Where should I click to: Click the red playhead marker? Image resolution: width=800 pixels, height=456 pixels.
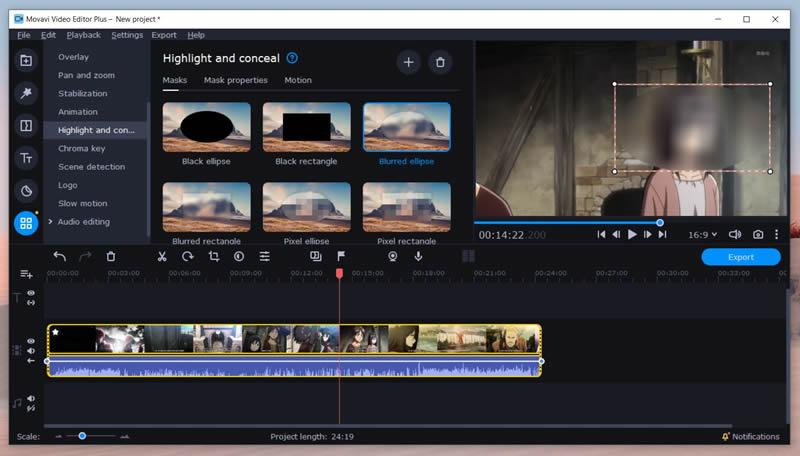click(x=339, y=274)
